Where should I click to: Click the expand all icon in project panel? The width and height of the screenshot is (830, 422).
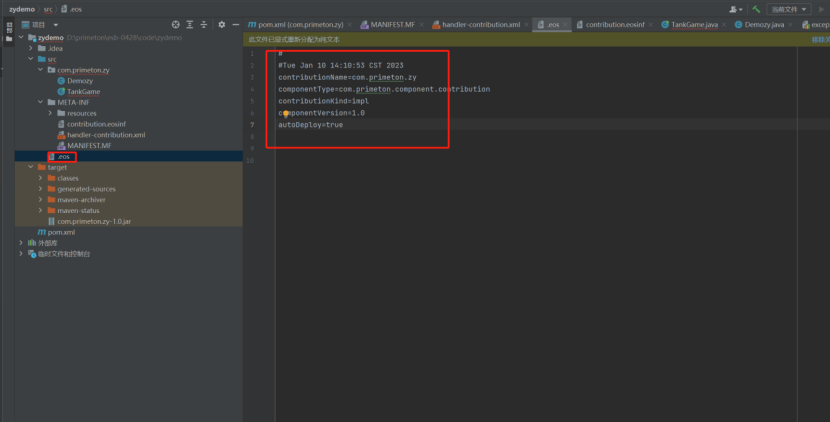click(190, 24)
